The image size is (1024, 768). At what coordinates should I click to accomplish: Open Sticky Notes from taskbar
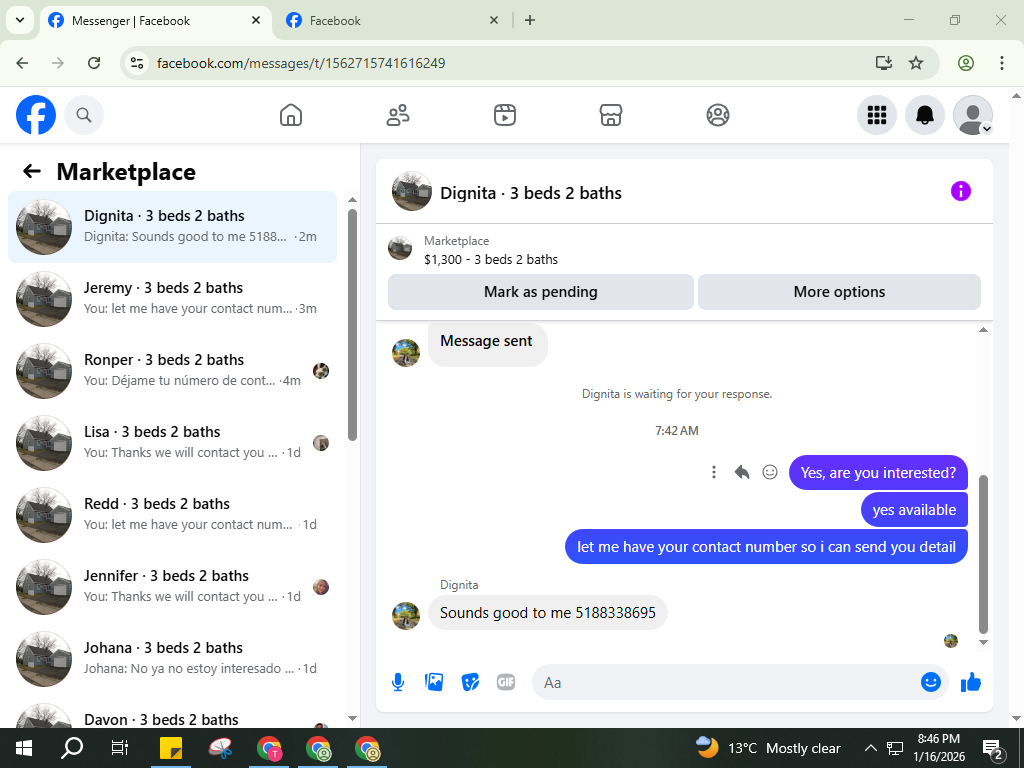pyautogui.click(x=171, y=748)
